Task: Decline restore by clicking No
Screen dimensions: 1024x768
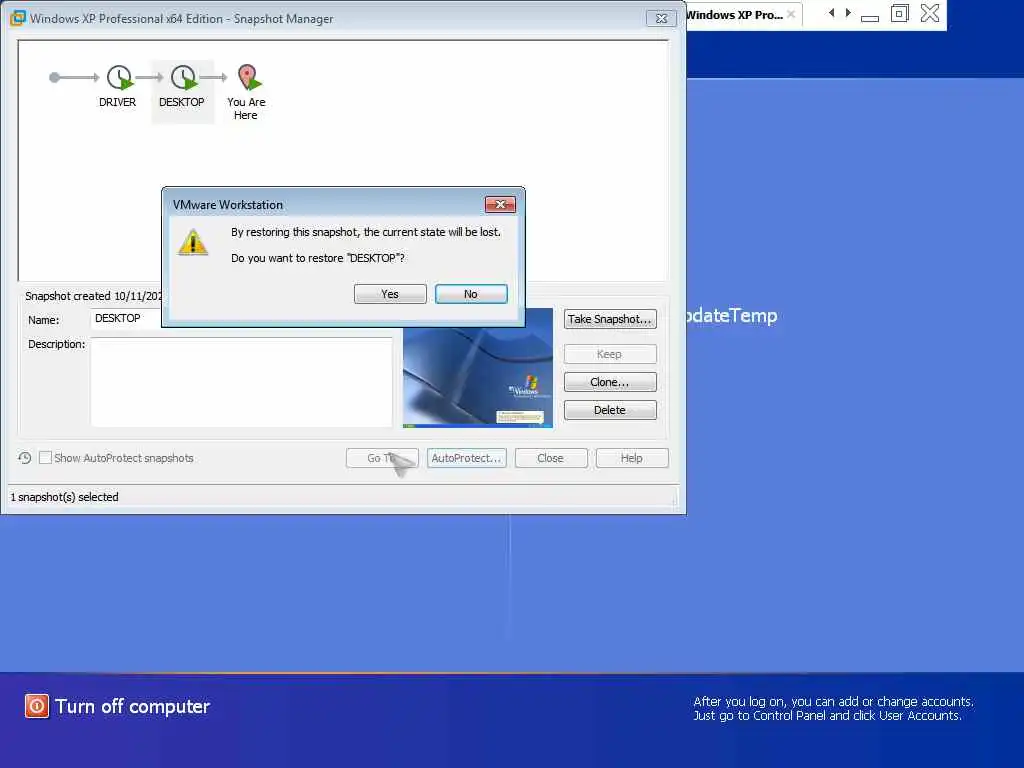Action: coord(471,294)
